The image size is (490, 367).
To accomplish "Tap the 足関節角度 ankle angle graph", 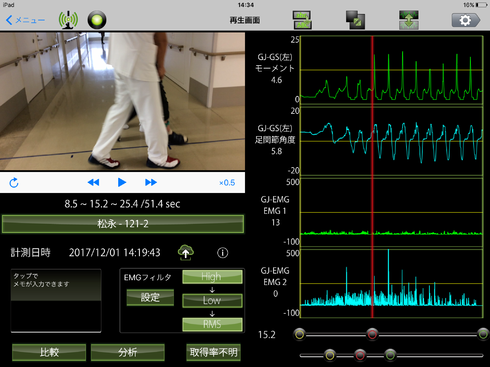I will click(392, 141).
